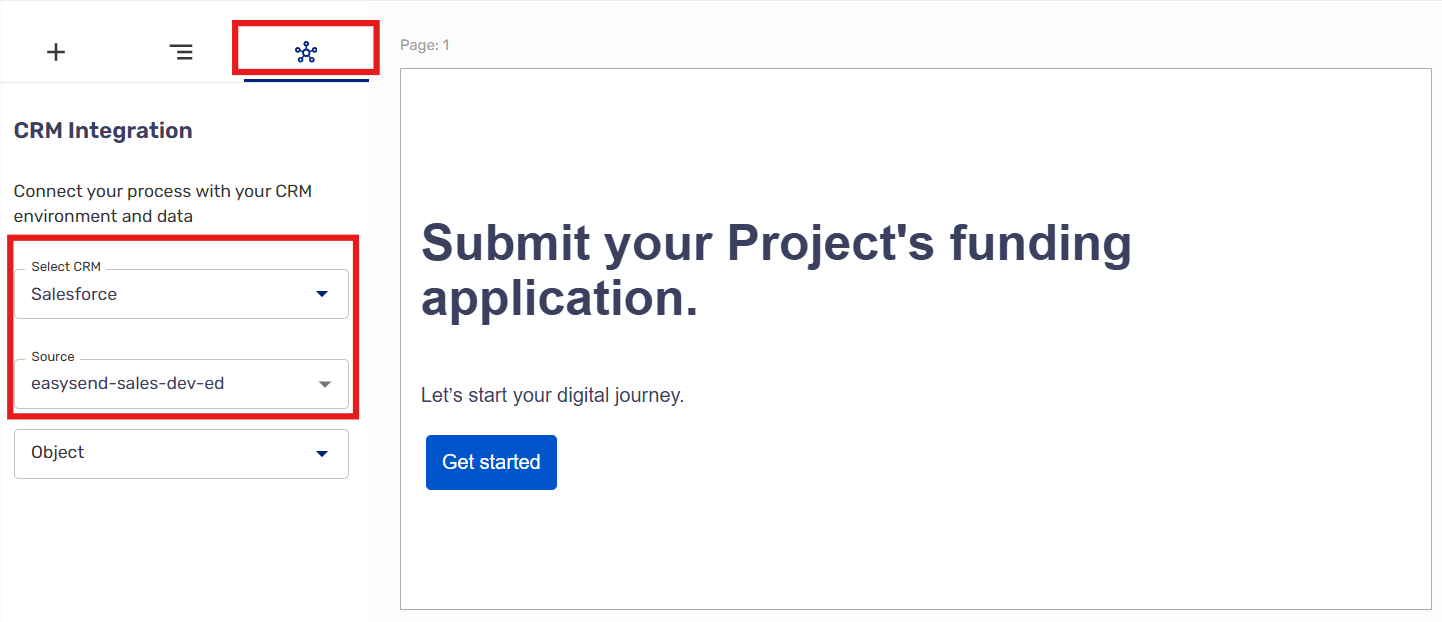Viewport: 1442px width, 622px height.
Task: Click the Source field's gray arrow
Action: click(324, 384)
